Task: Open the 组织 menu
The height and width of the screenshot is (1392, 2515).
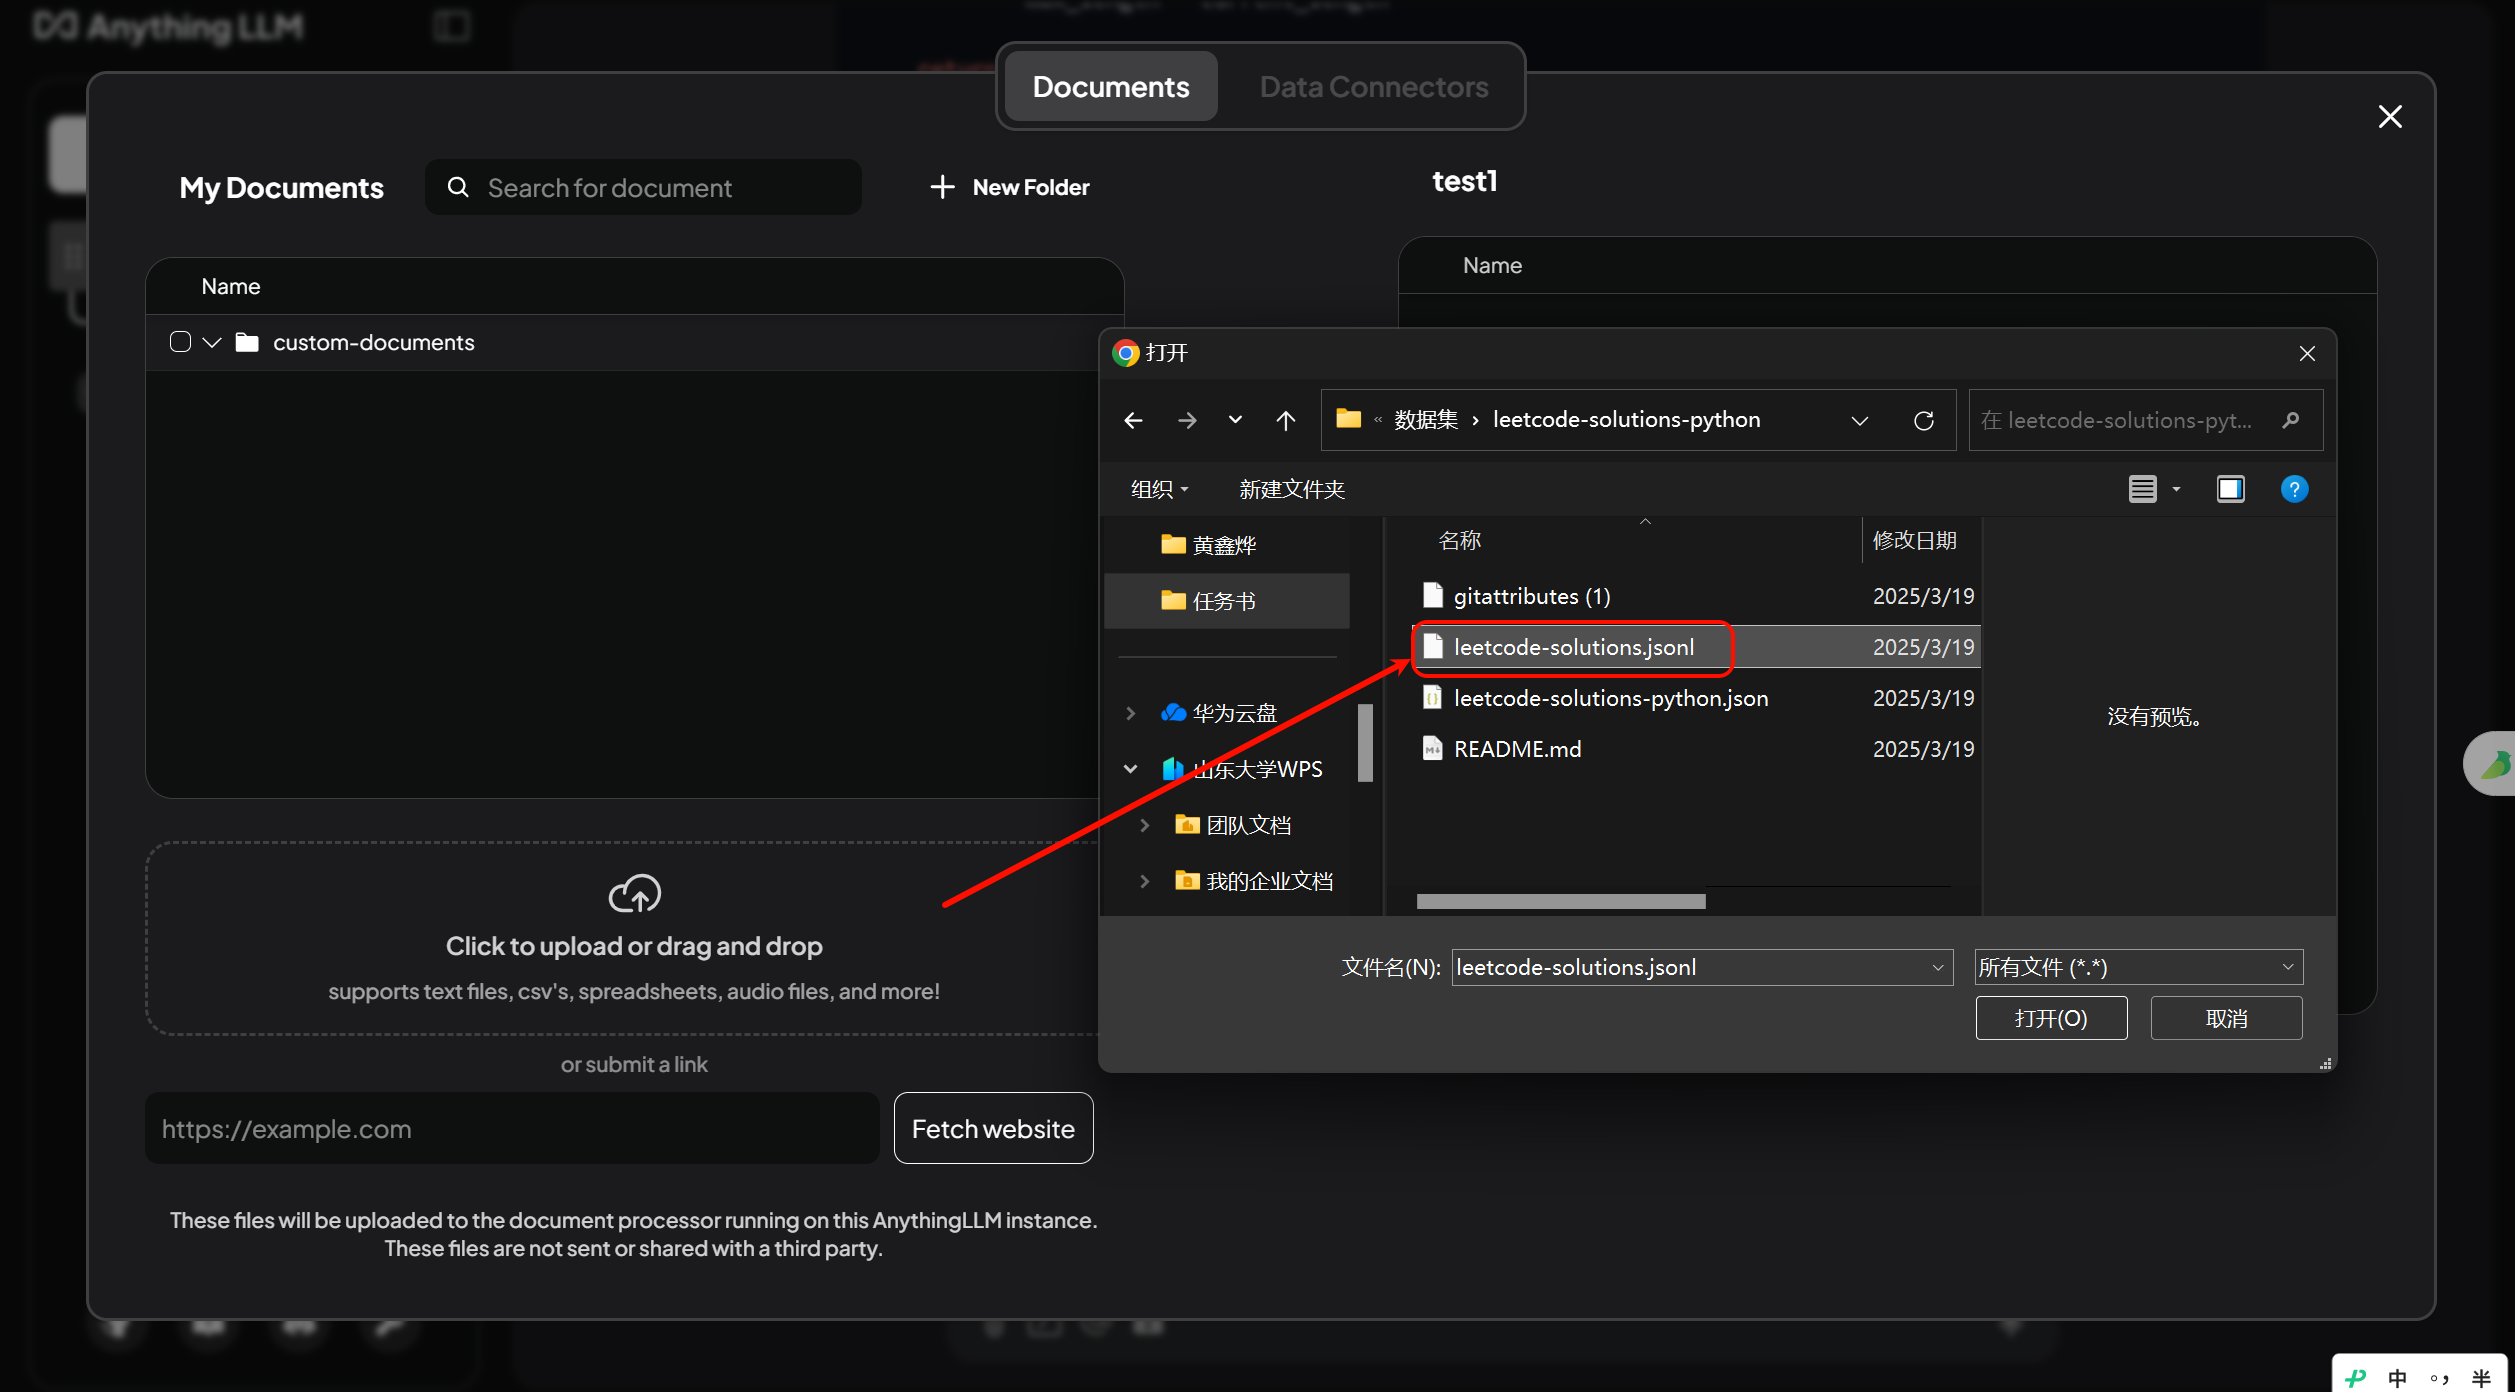Action: pyautogui.click(x=1159, y=489)
